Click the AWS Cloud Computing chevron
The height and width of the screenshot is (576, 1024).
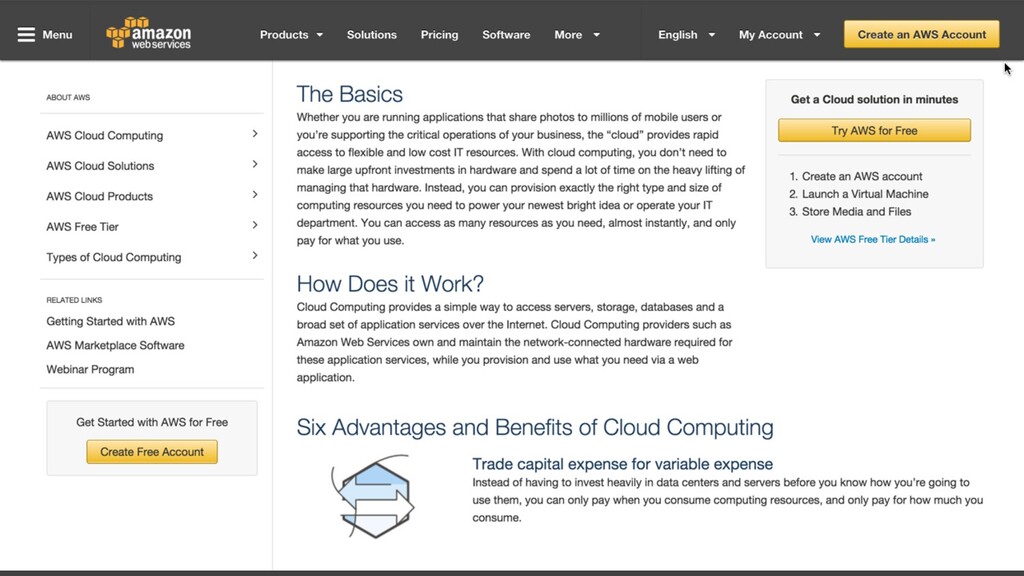coord(255,134)
